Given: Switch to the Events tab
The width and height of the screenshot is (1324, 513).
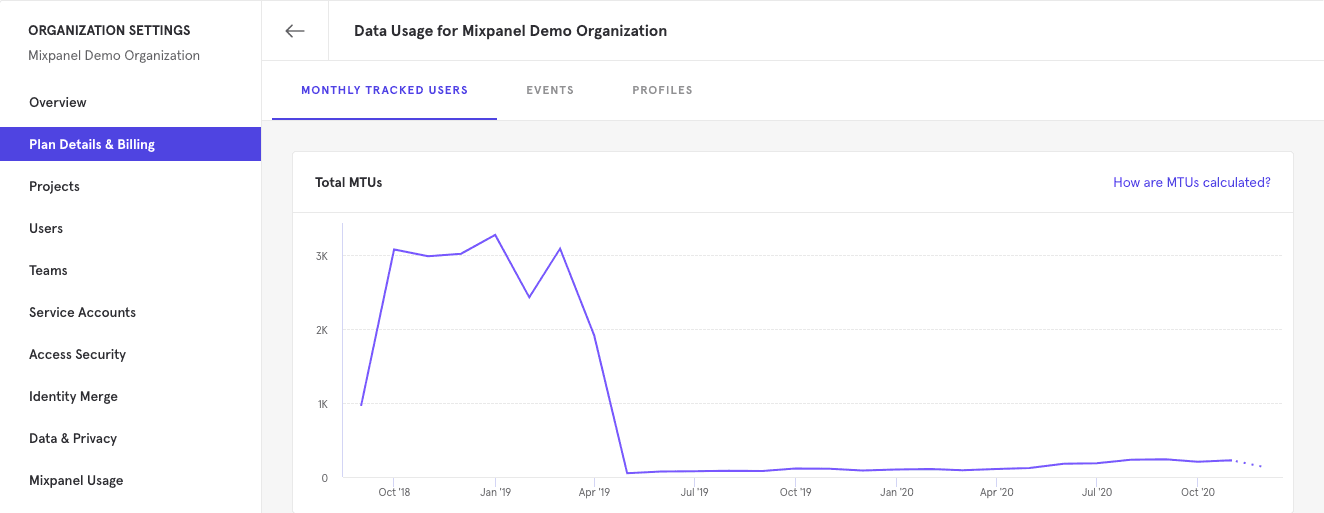Looking at the screenshot, I should pyautogui.click(x=550, y=90).
